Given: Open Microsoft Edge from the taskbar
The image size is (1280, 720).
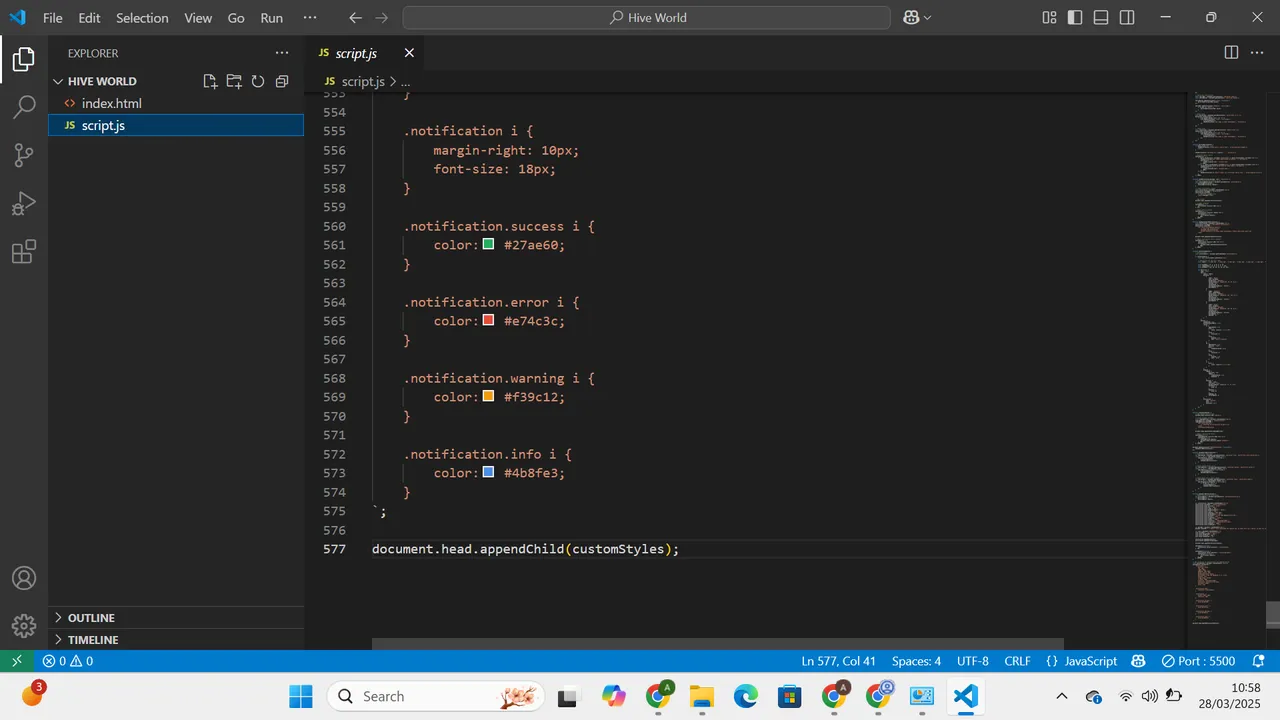Looking at the screenshot, I should point(746,696).
